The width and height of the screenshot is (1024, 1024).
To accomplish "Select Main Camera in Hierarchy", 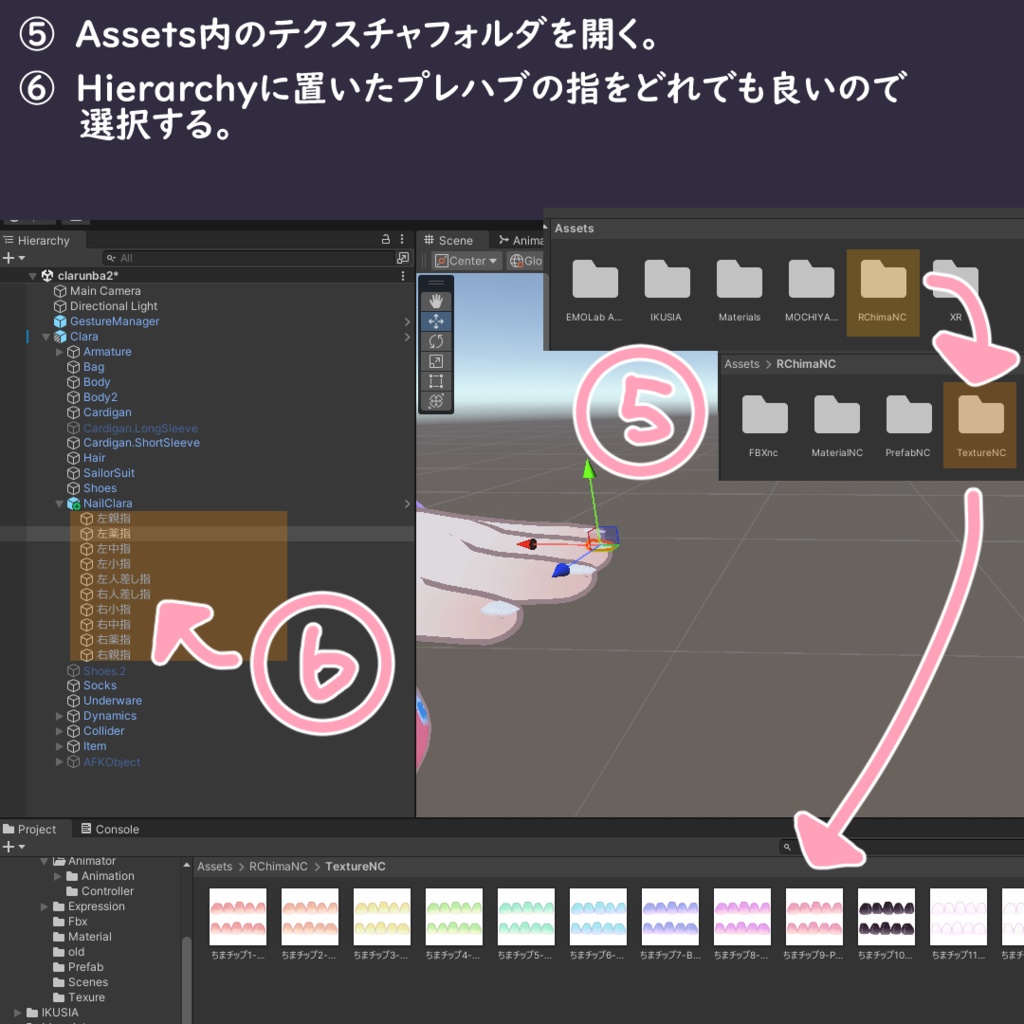I will pos(105,291).
